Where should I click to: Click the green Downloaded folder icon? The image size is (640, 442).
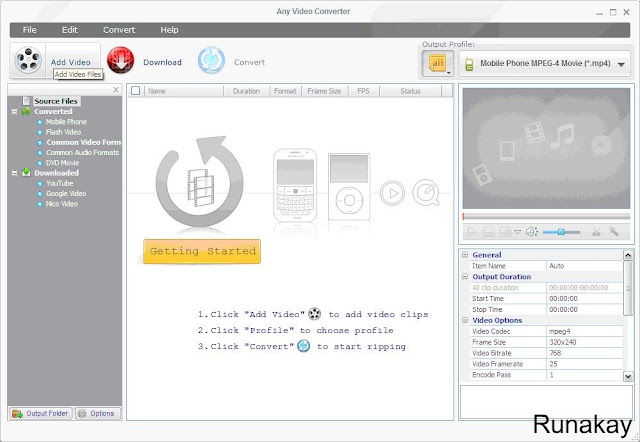[x=26, y=172]
